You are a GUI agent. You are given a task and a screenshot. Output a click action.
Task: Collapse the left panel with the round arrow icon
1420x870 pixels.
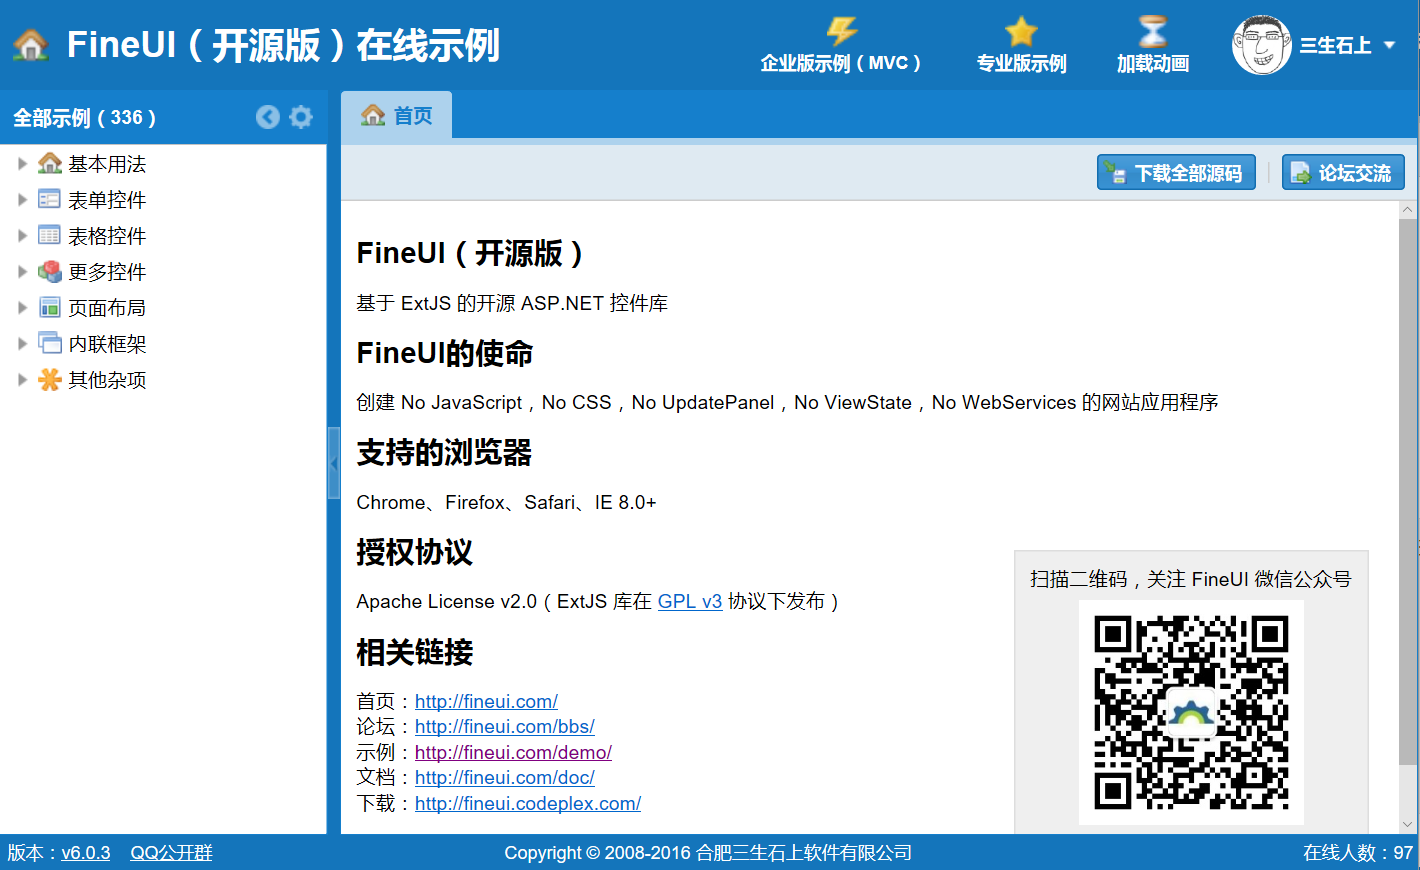point(268,117)
